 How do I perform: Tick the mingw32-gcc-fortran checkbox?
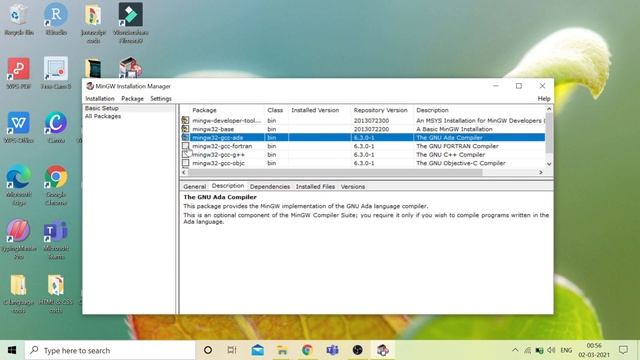(x=185, y=146)
